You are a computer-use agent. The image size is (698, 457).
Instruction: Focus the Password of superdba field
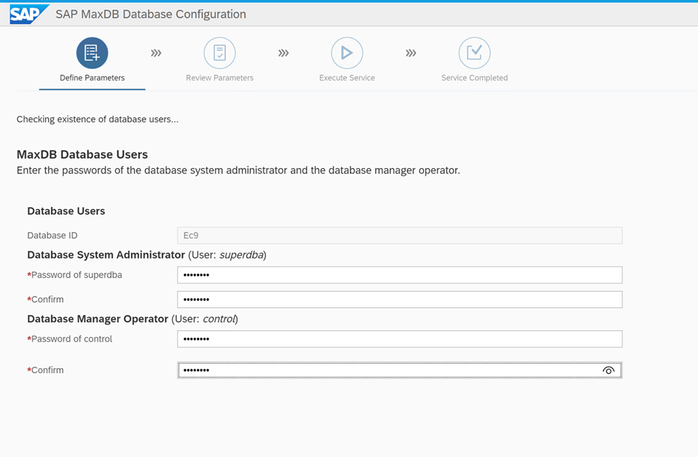(400, 275)
